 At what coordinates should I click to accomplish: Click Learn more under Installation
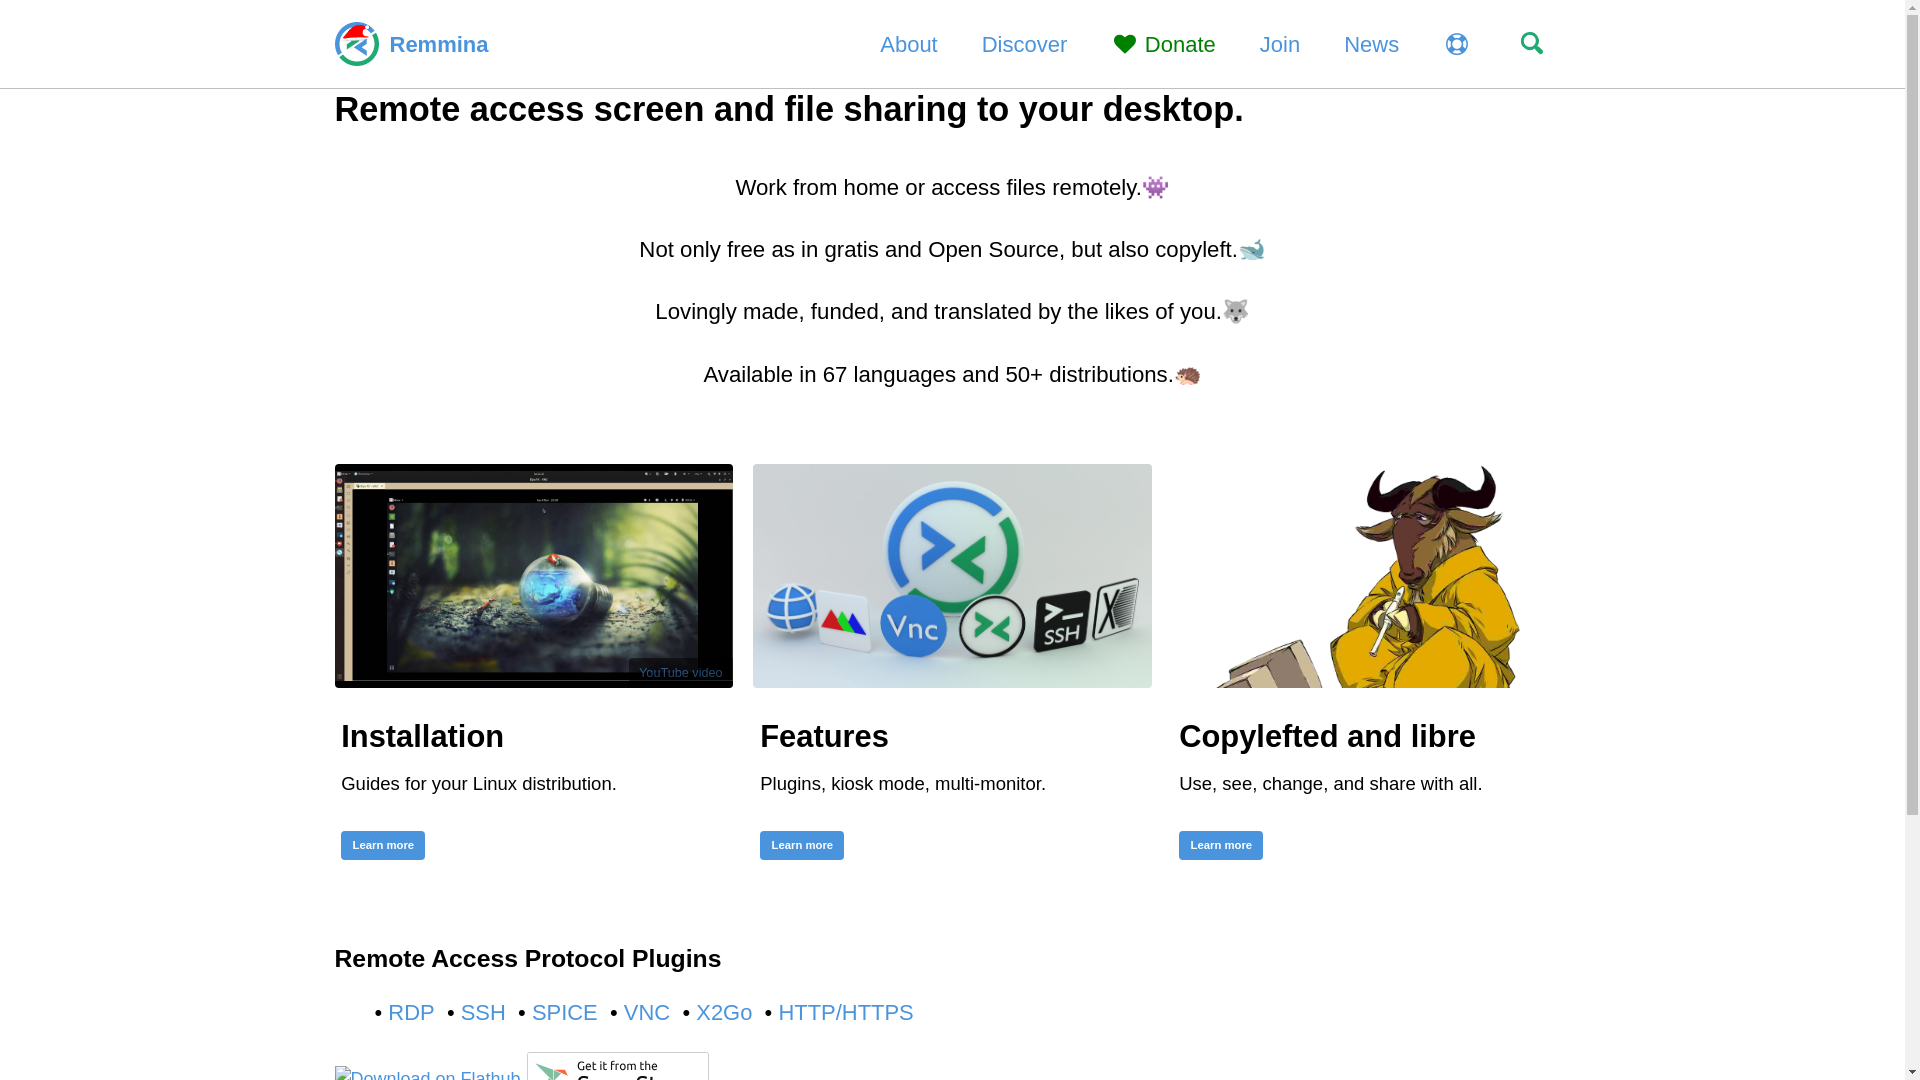(x=382, y=845)
